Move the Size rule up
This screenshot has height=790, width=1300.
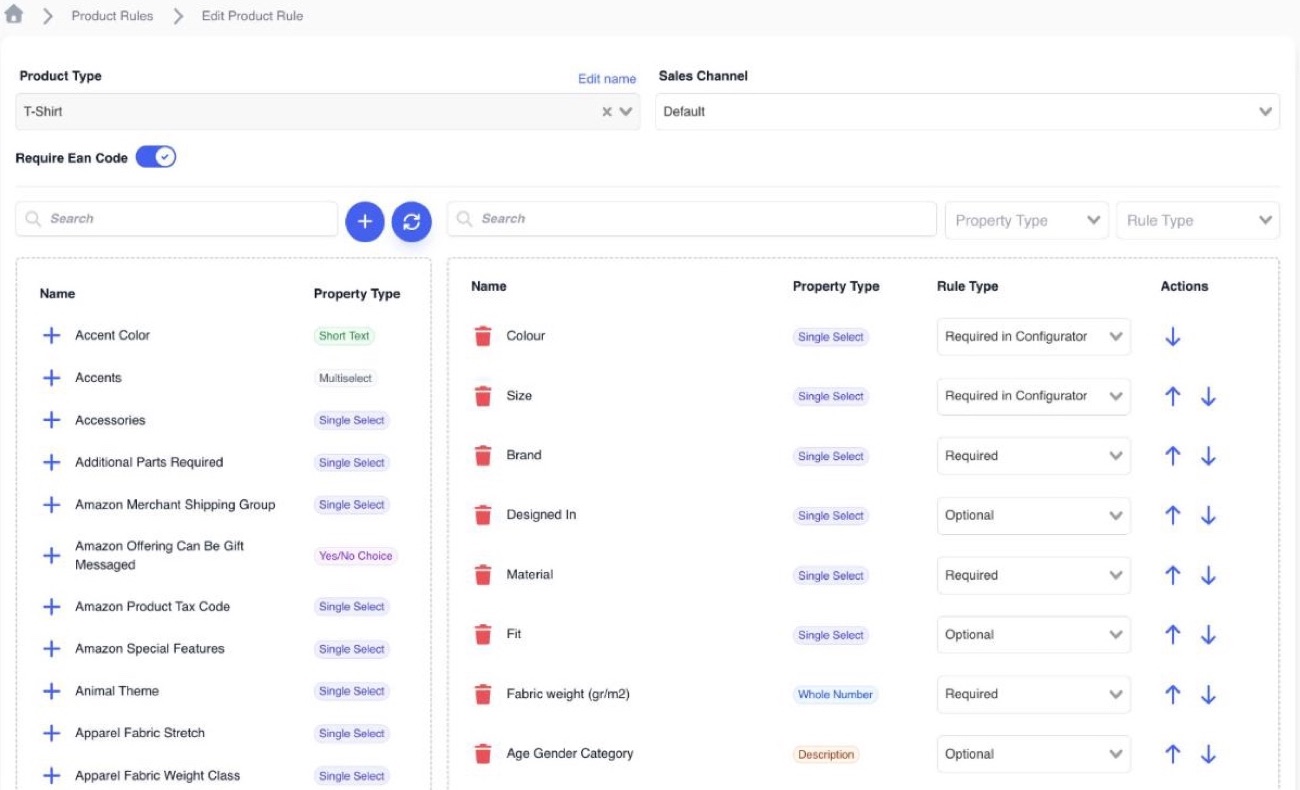(1173, 397)
